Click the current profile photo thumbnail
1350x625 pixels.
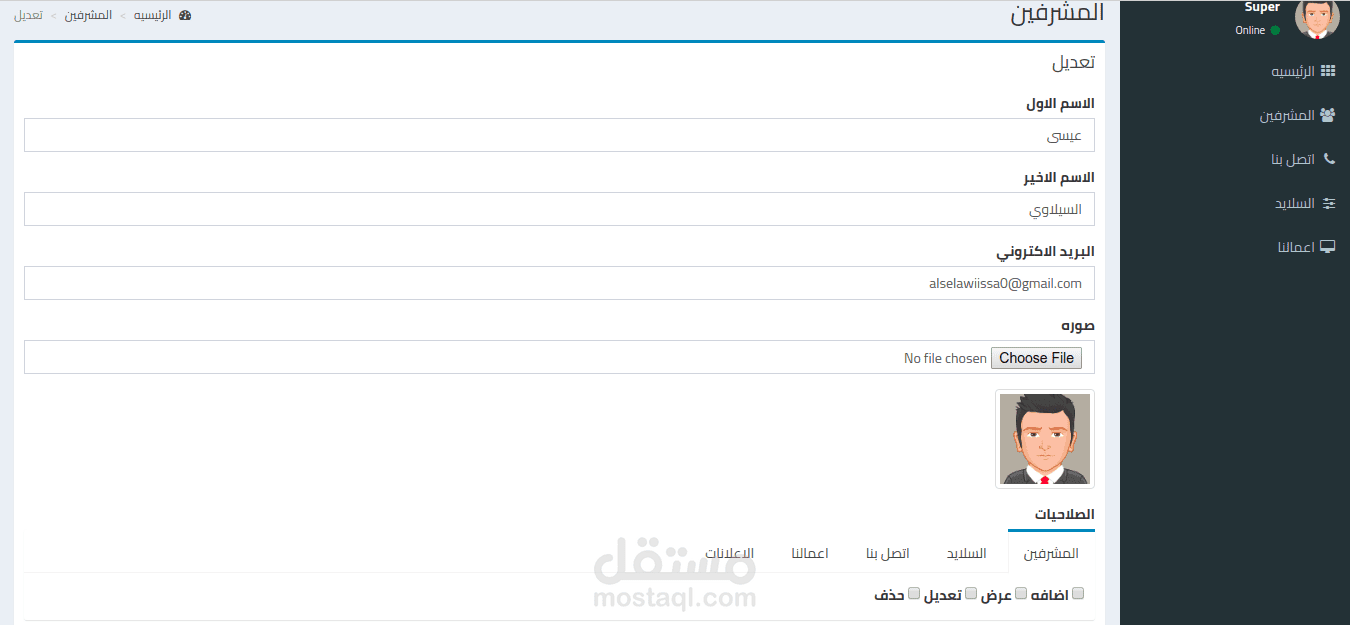point(1045,439)
